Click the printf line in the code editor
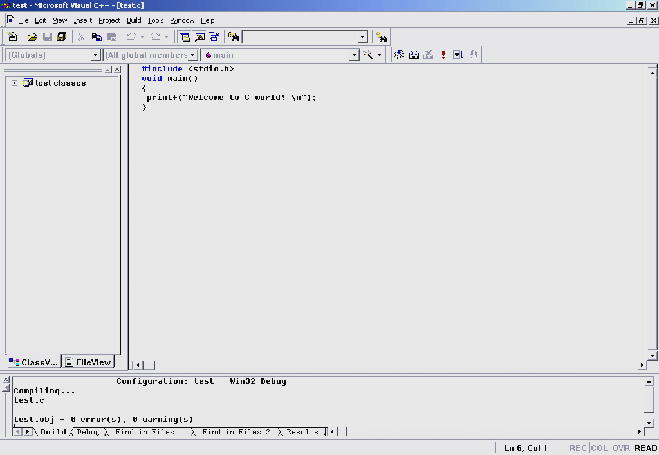 [231, 97]
